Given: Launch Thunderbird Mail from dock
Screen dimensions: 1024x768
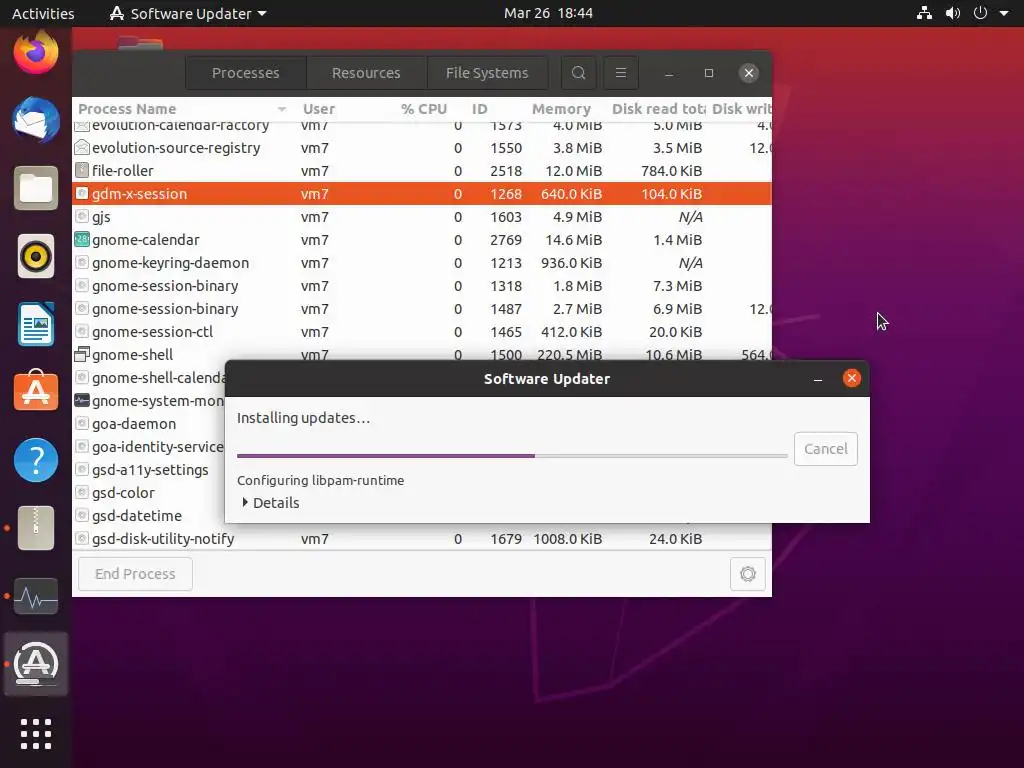Looking at the screenshot, I should pyautogui.click(x=36, y=120).
